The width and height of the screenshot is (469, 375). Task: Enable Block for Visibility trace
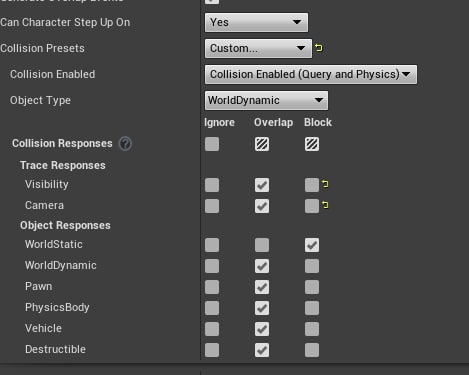tap(312, 185)
